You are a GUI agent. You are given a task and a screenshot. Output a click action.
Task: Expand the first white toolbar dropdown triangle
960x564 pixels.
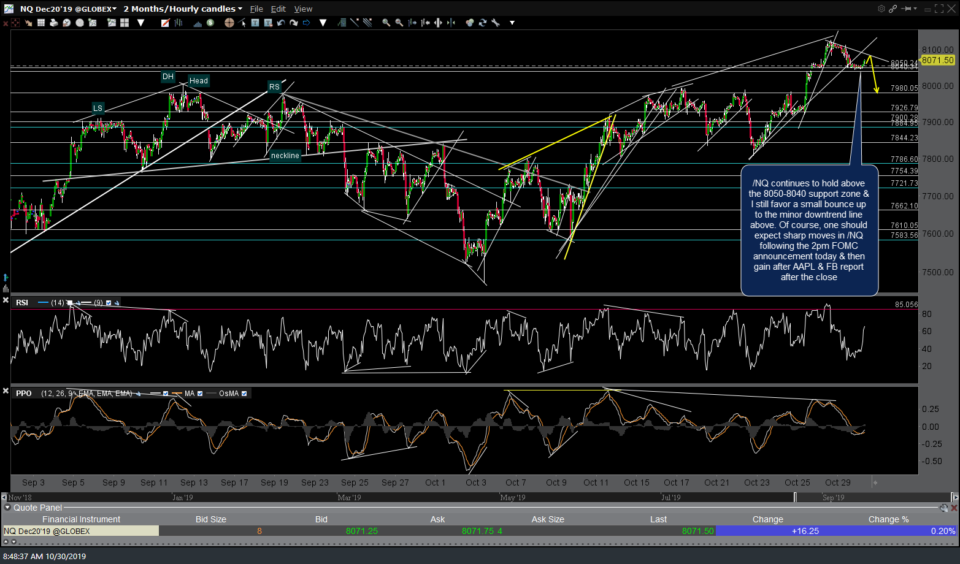click(x=141, y=23)
